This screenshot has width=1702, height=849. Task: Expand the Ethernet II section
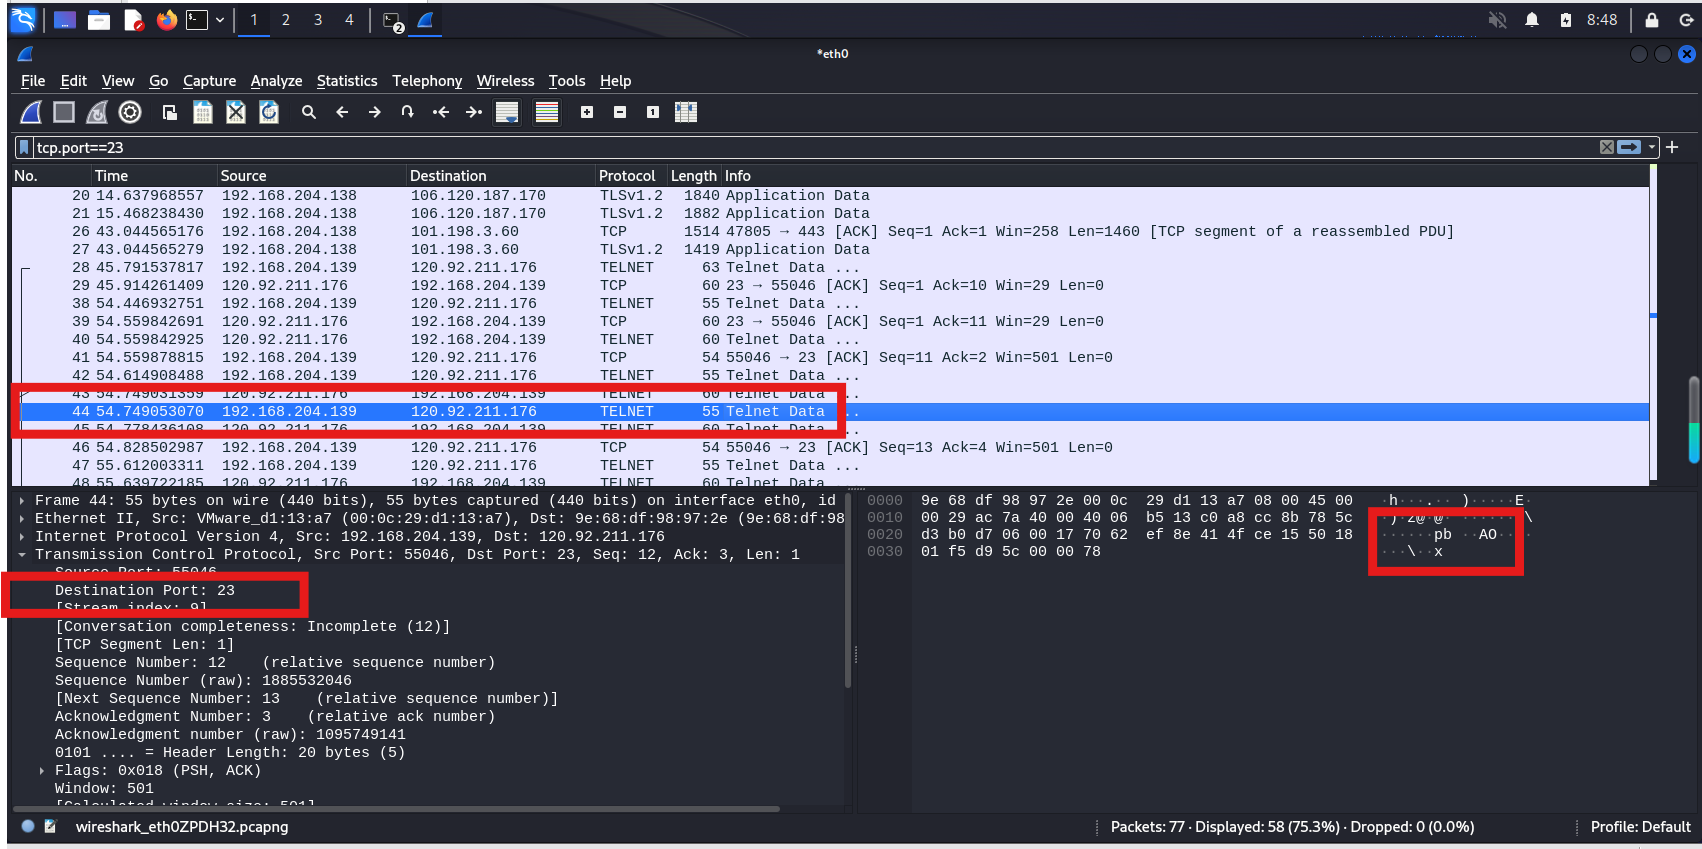click(22, 518)
